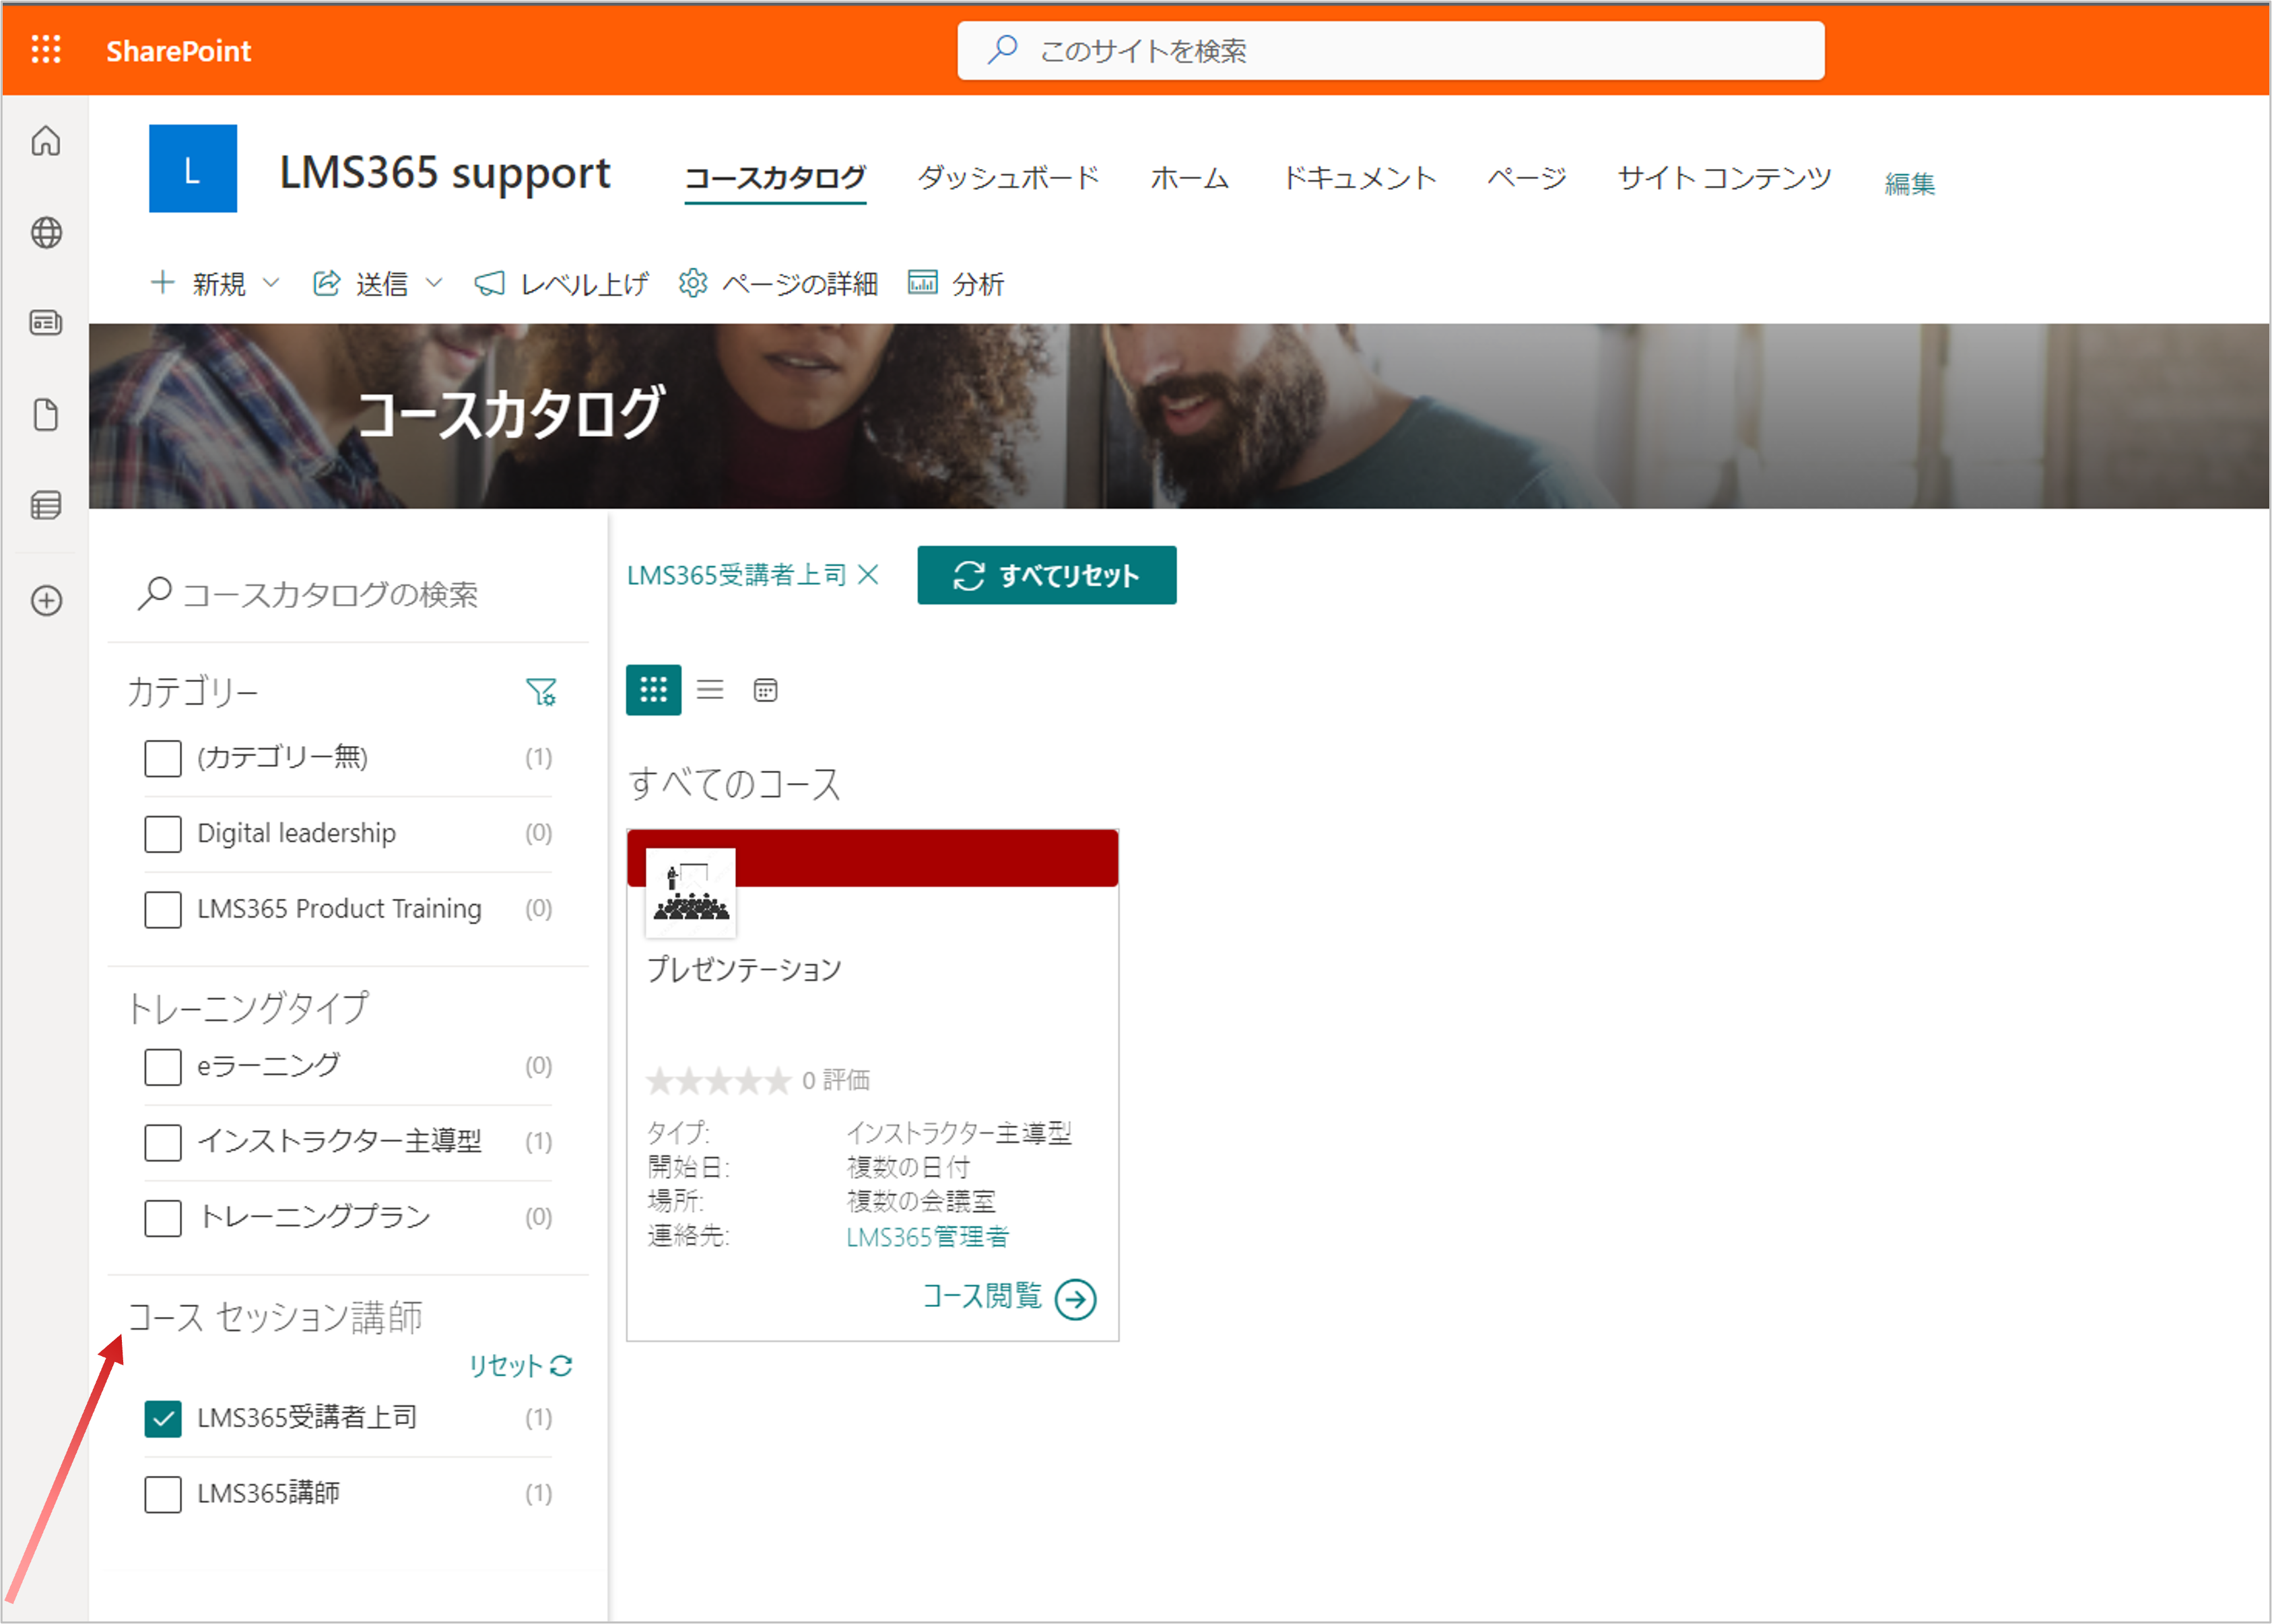Click the カテゴリー section heading
The image size is (2272, 1624).
coord(193,691)
